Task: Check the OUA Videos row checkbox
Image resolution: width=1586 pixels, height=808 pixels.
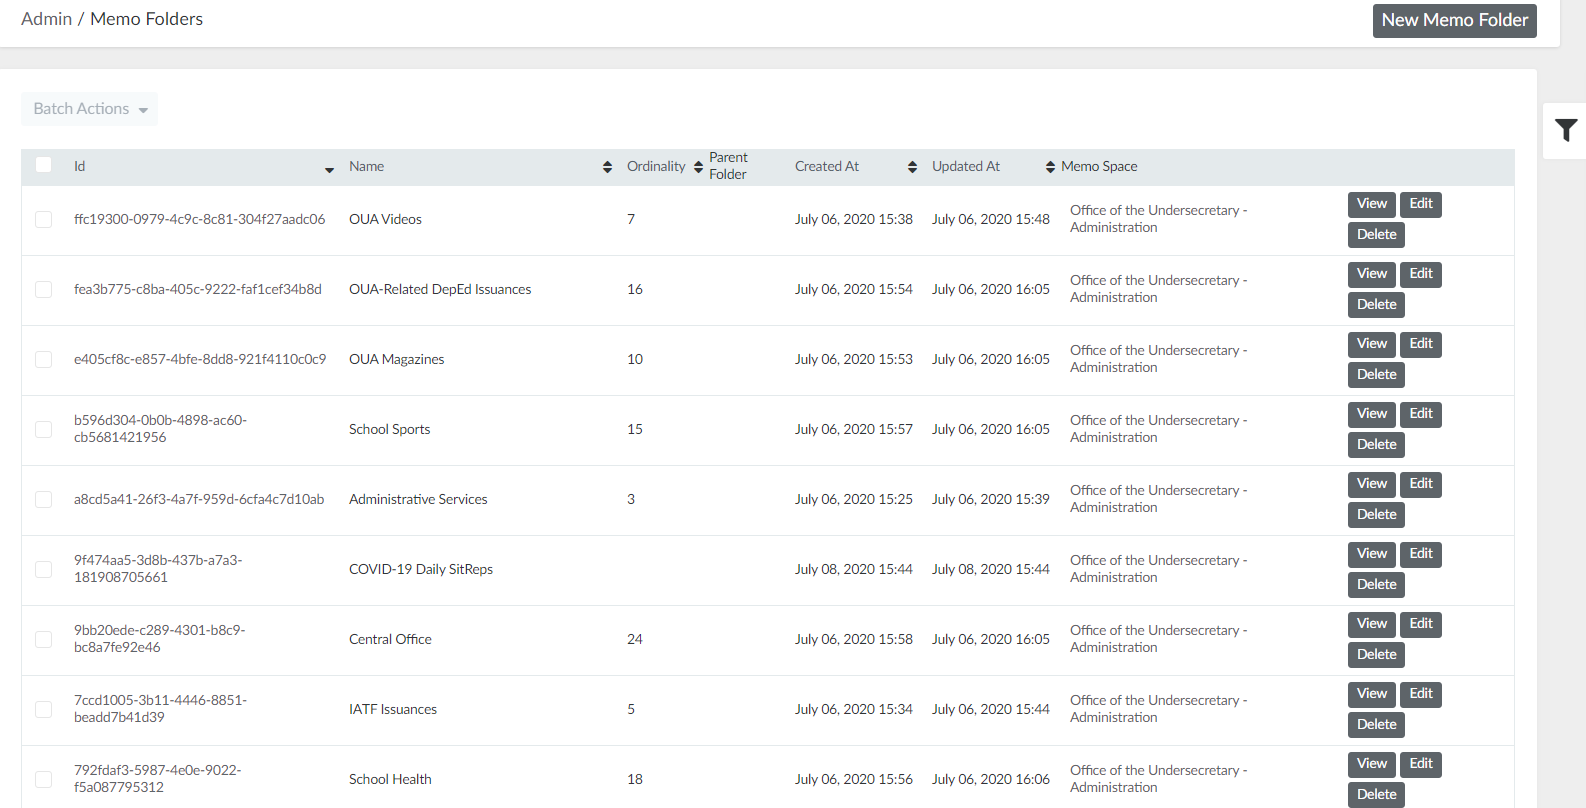Action: [x=44, y=219]
